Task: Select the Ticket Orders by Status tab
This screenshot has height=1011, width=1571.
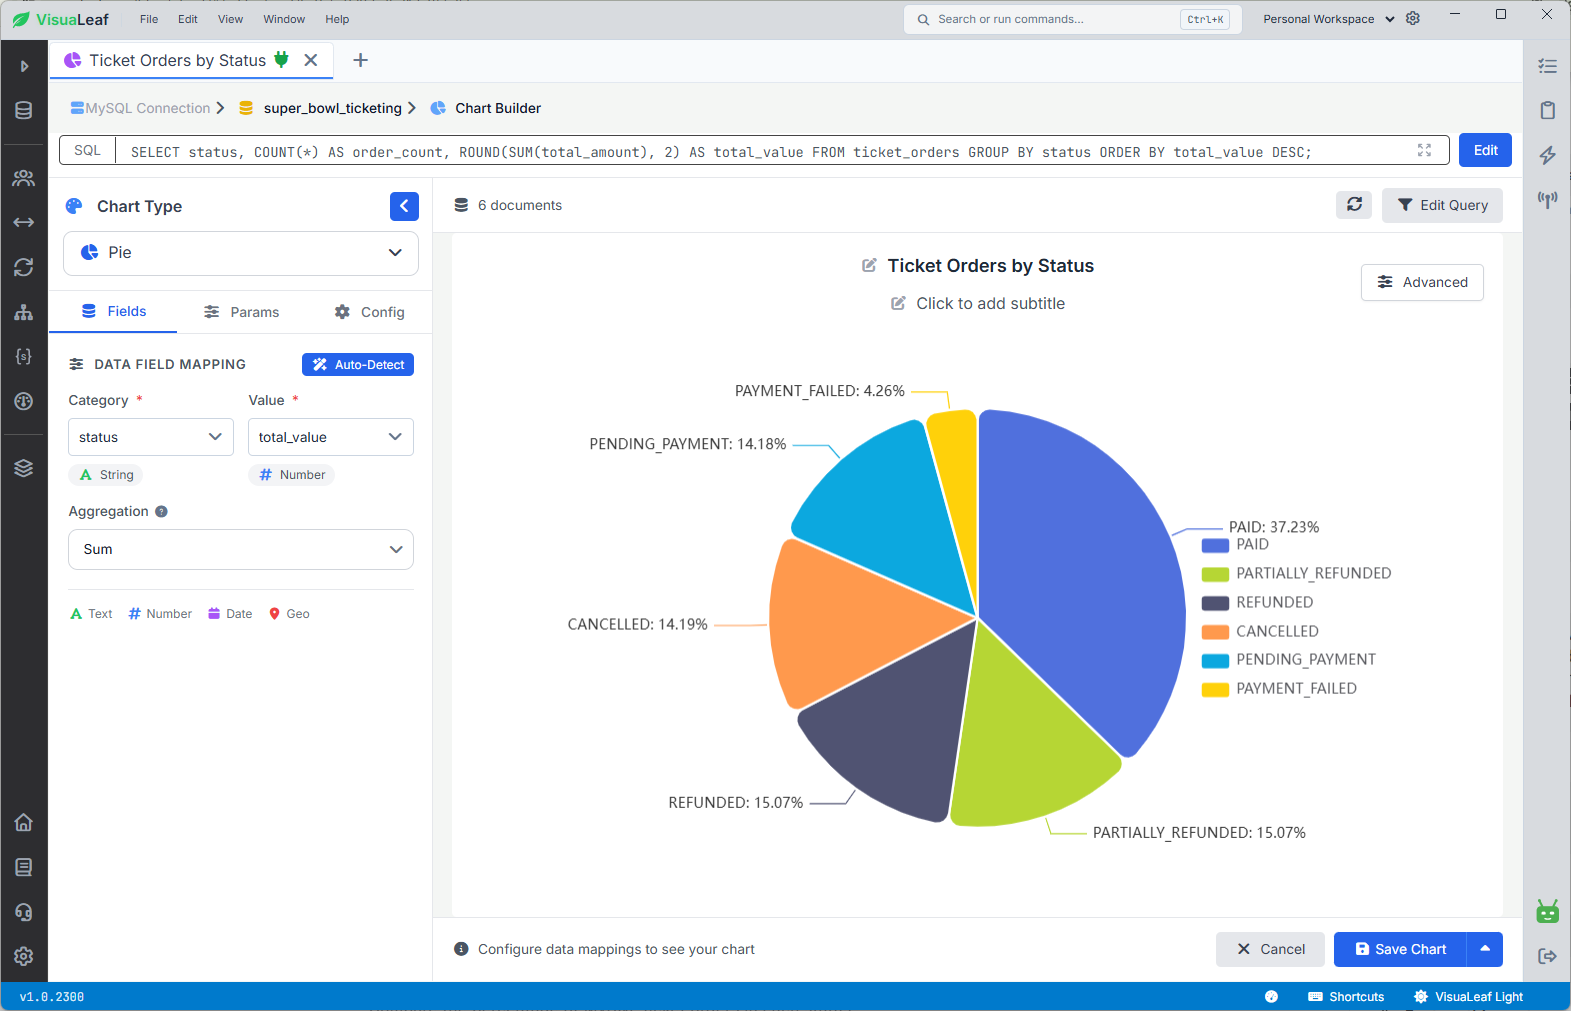Action: [177, 60]
